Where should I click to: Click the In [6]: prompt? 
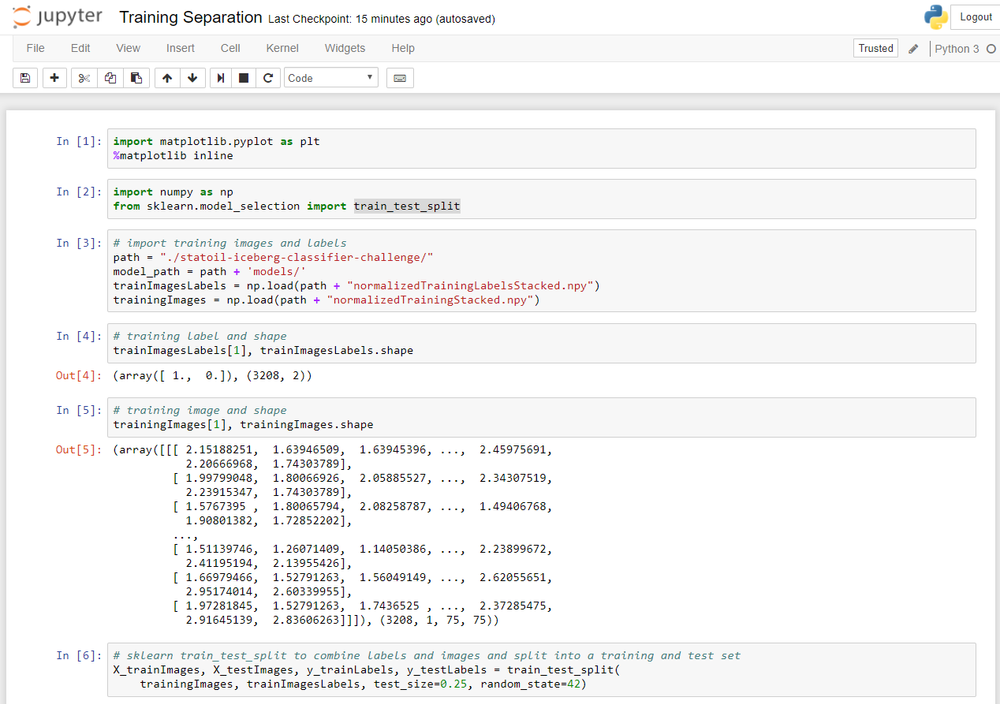tap(78, 655)
